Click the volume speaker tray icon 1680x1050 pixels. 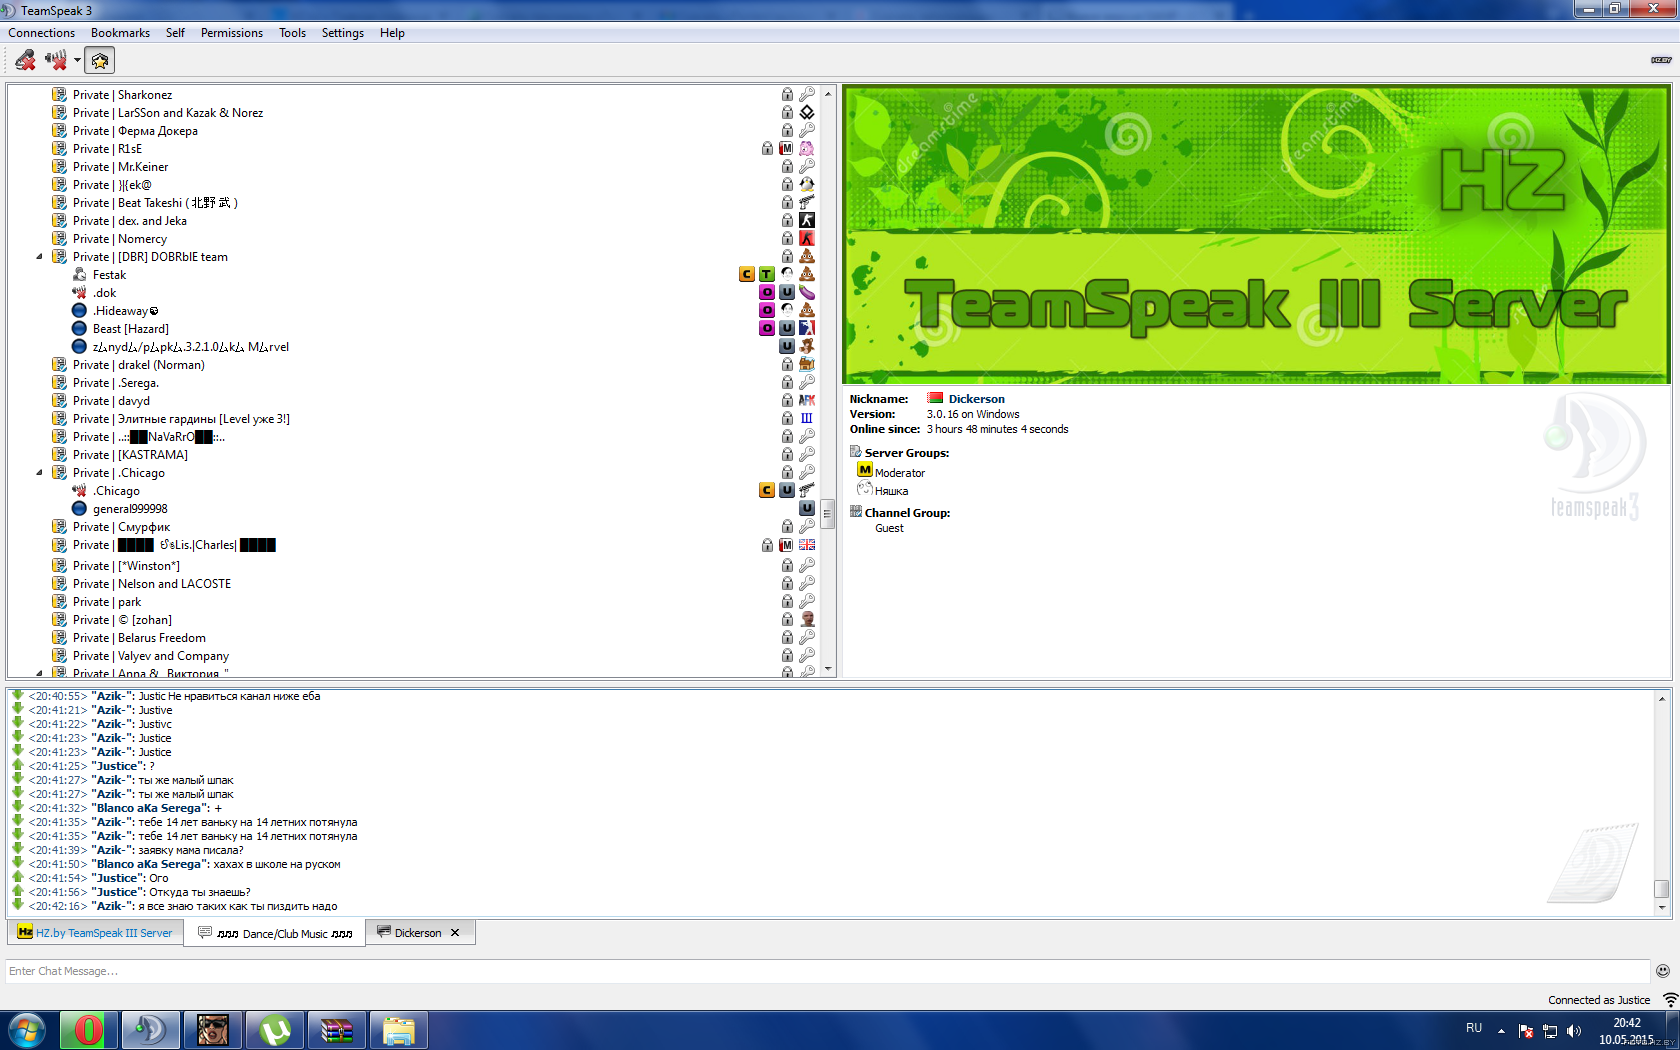tap(1574, 1031)
